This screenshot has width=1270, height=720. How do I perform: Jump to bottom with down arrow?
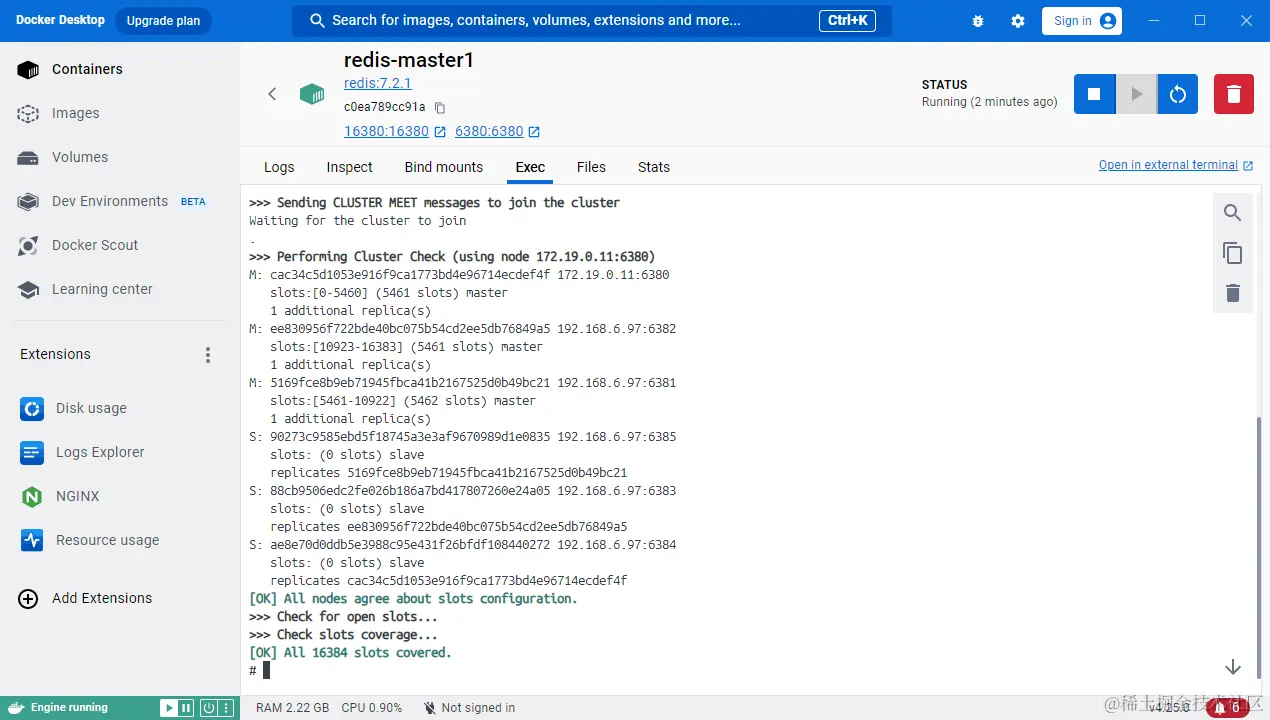(x=1233, y=667)
